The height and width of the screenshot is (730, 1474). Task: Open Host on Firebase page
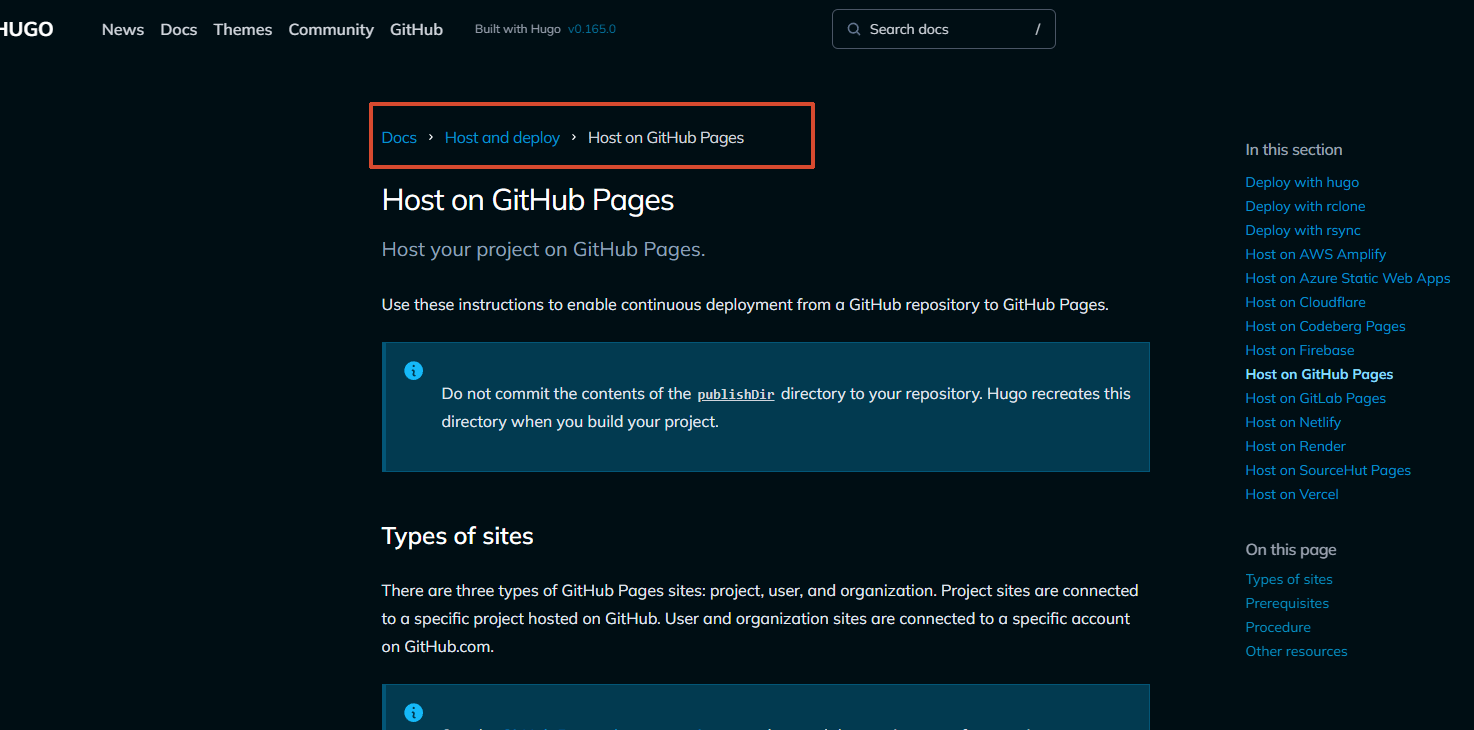[x=1300, y=350]
